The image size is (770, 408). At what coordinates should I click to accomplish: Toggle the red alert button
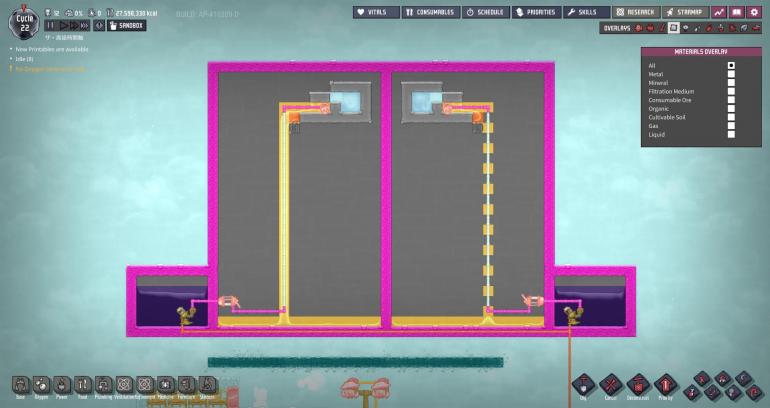(99, 26)
